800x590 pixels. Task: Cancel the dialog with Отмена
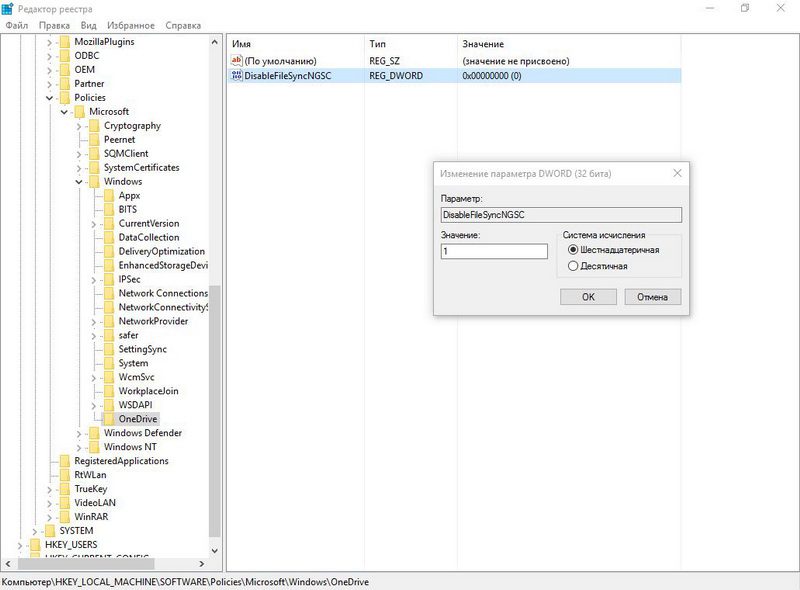click(x=653, y=297)
